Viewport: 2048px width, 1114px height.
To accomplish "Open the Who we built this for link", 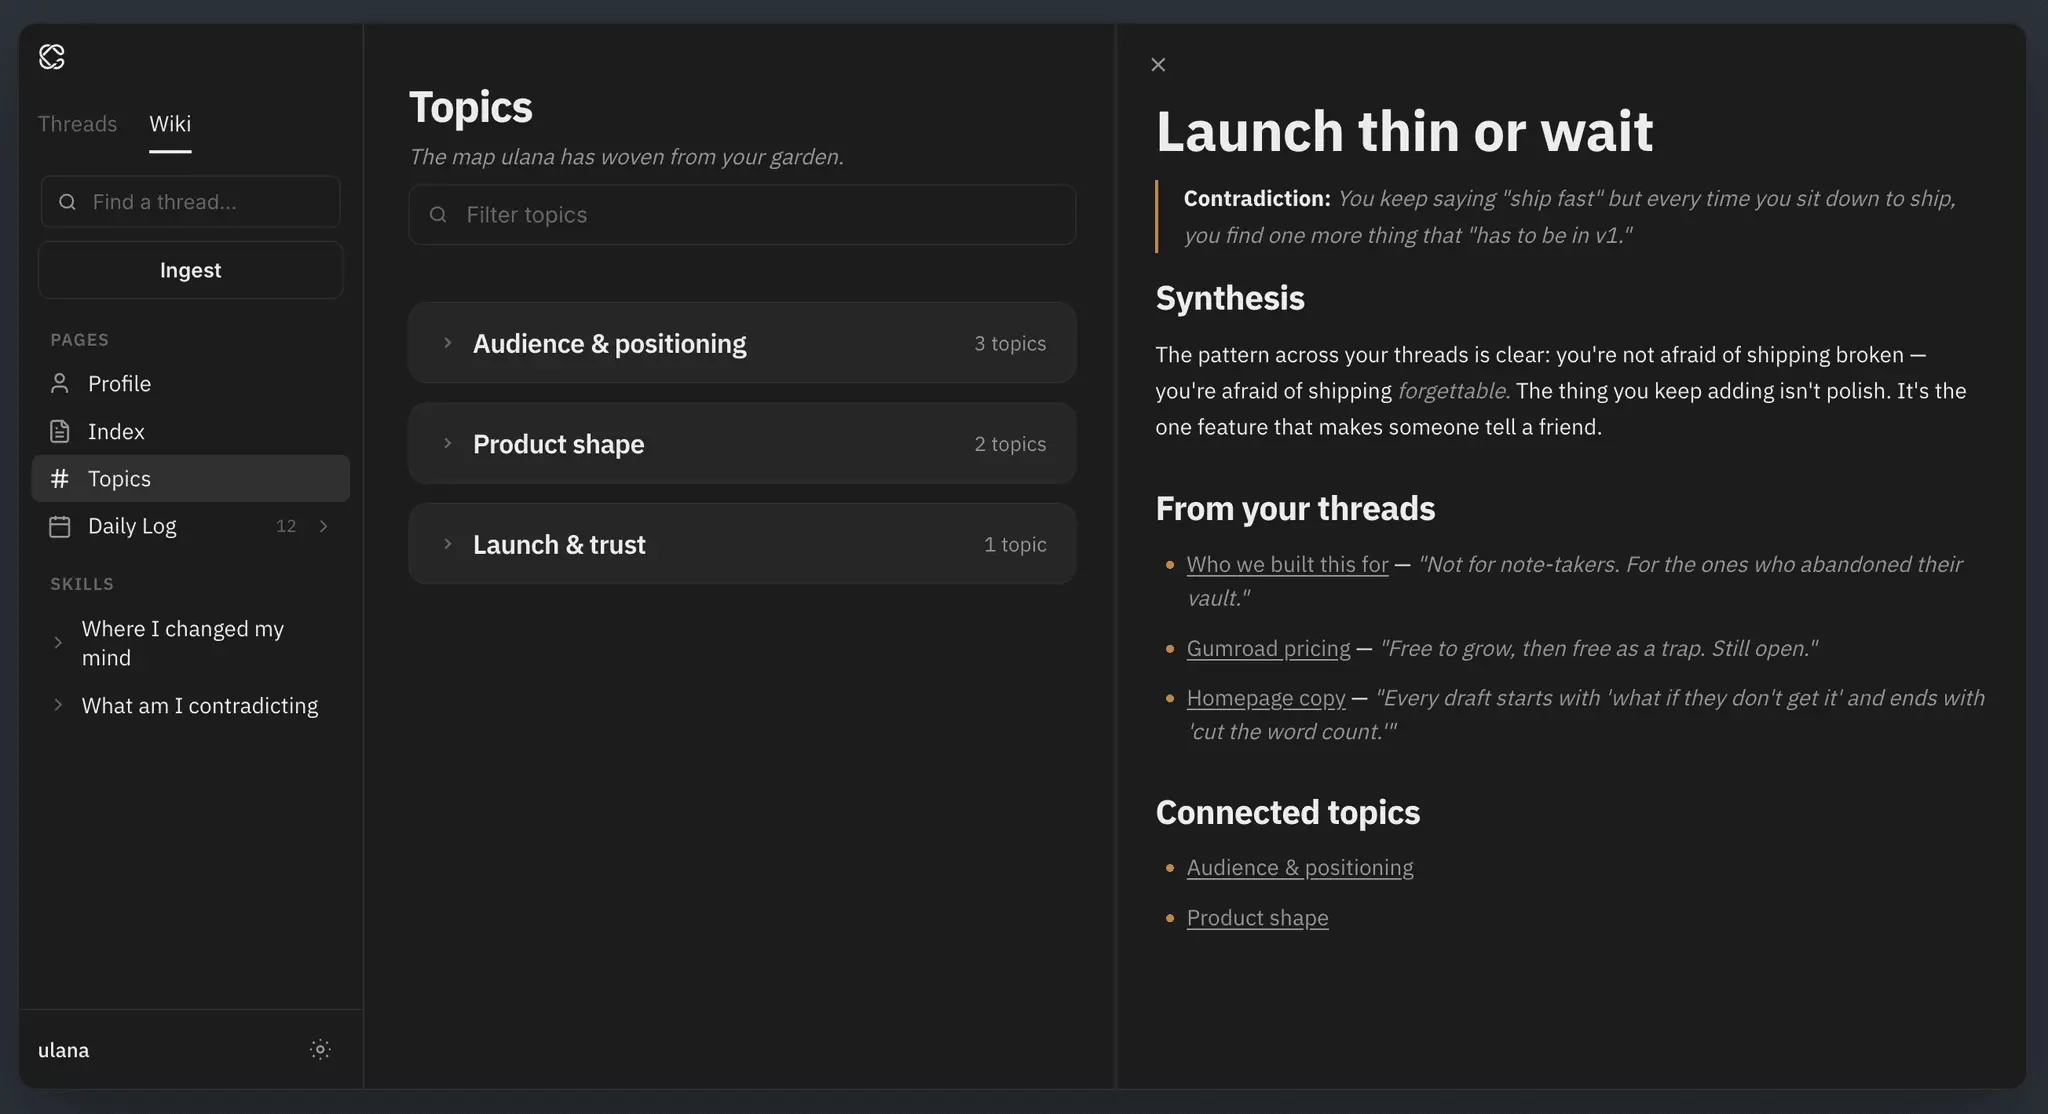I will (1287, 564).
